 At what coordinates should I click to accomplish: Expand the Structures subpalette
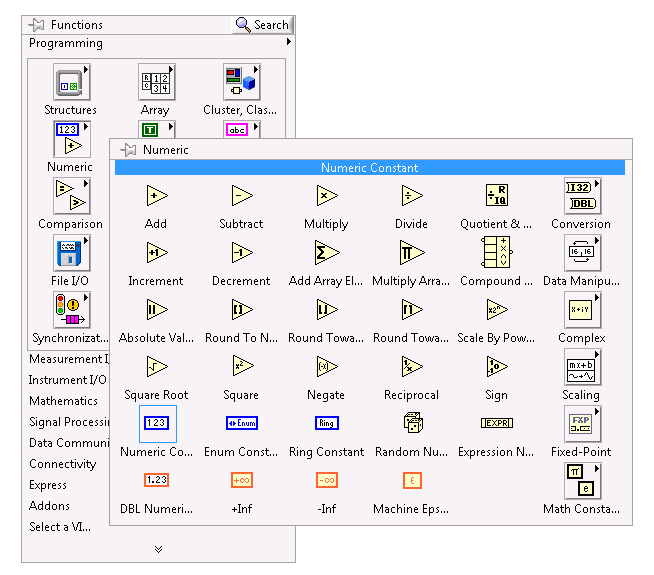pos(71,83)
